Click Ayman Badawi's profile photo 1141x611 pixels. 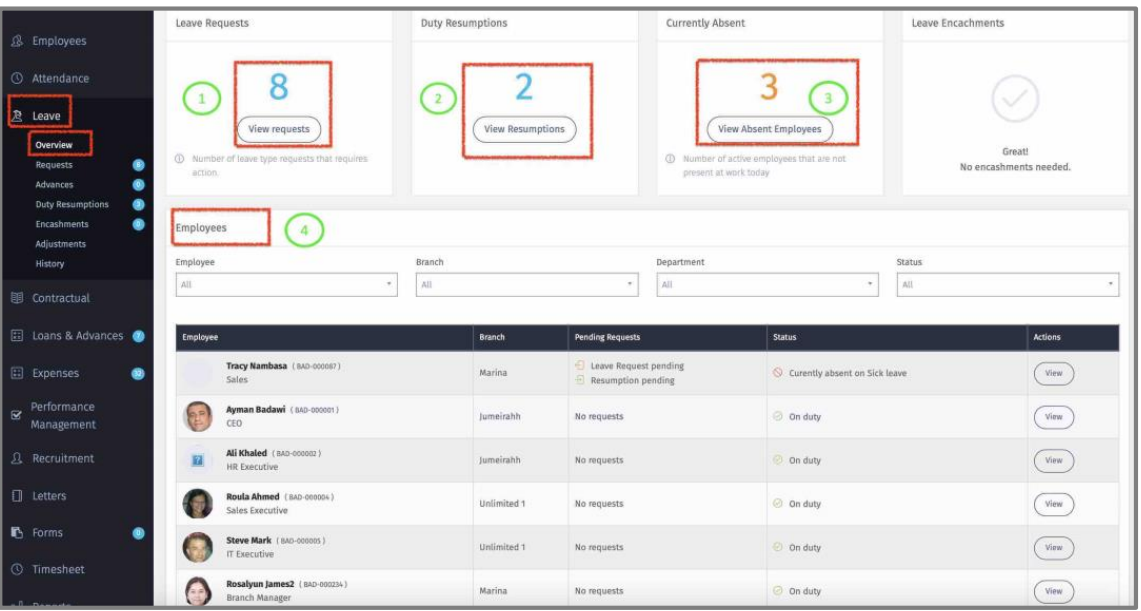198,417
